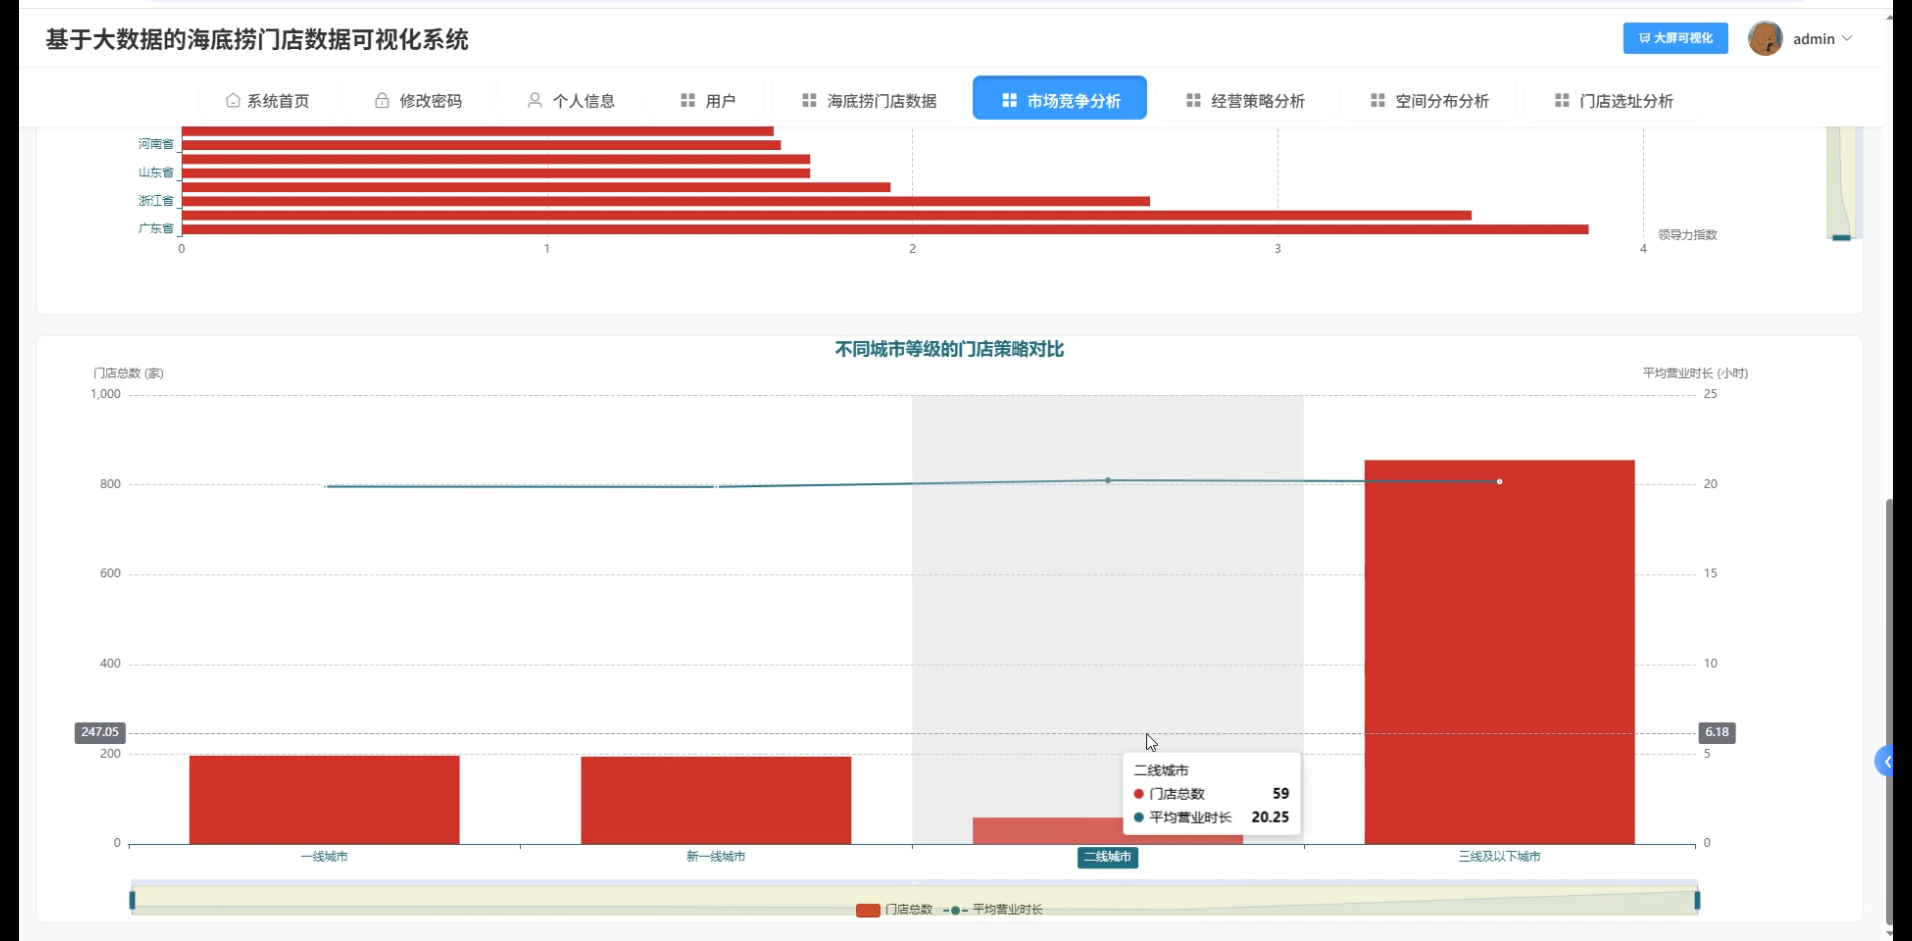Click the 门店总数 (家) axis title
The image size is (1912, 941).
[x=129, y=373]
